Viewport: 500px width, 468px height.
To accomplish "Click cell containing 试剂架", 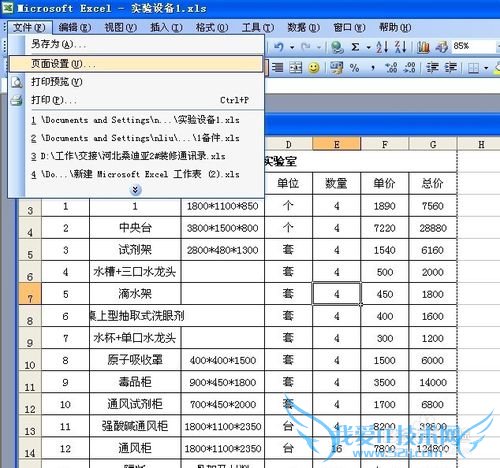I will coord(135,250).
